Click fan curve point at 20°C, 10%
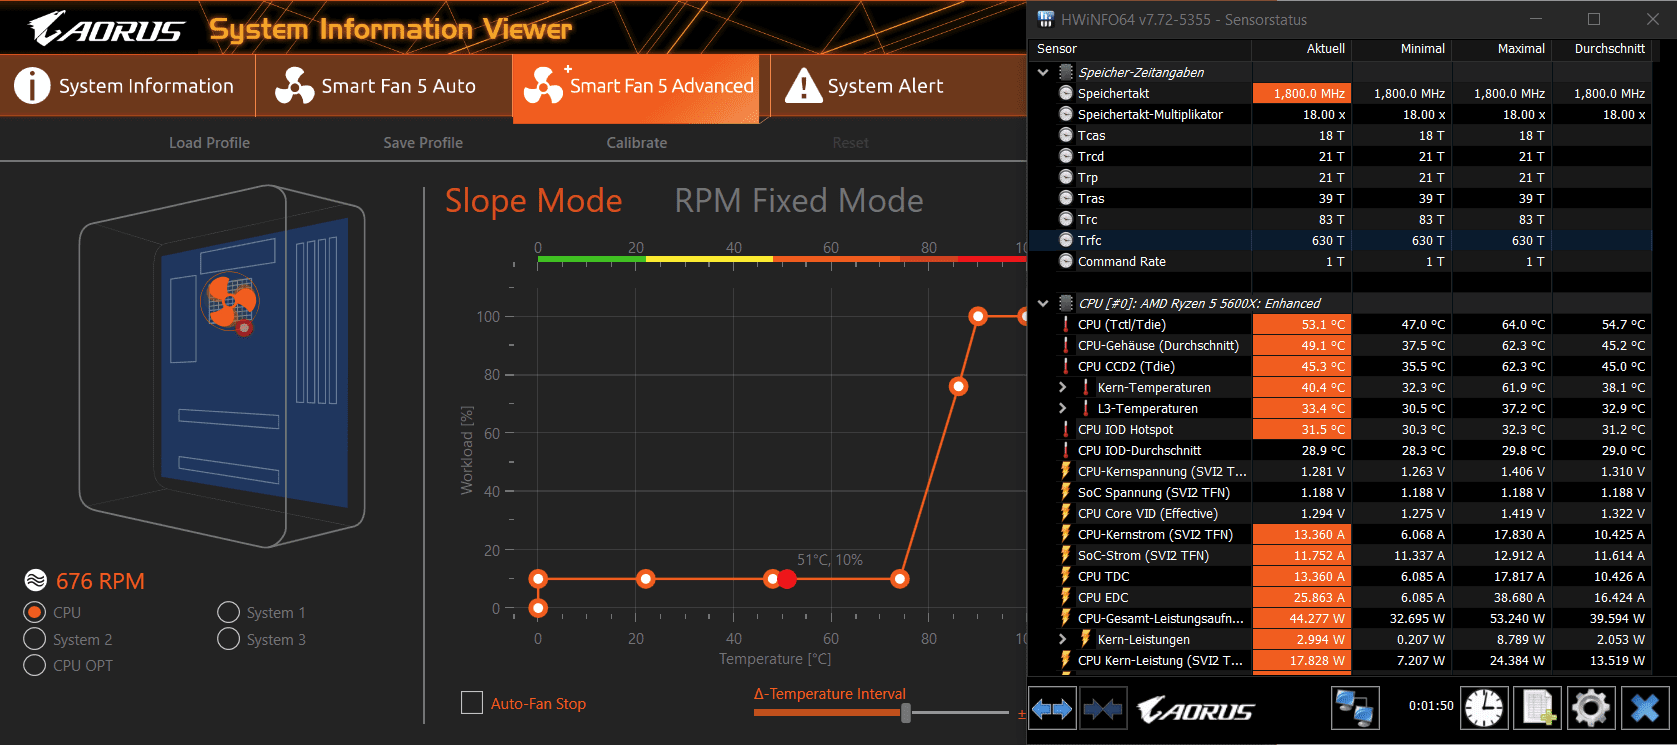 click(x=646, y=579)
